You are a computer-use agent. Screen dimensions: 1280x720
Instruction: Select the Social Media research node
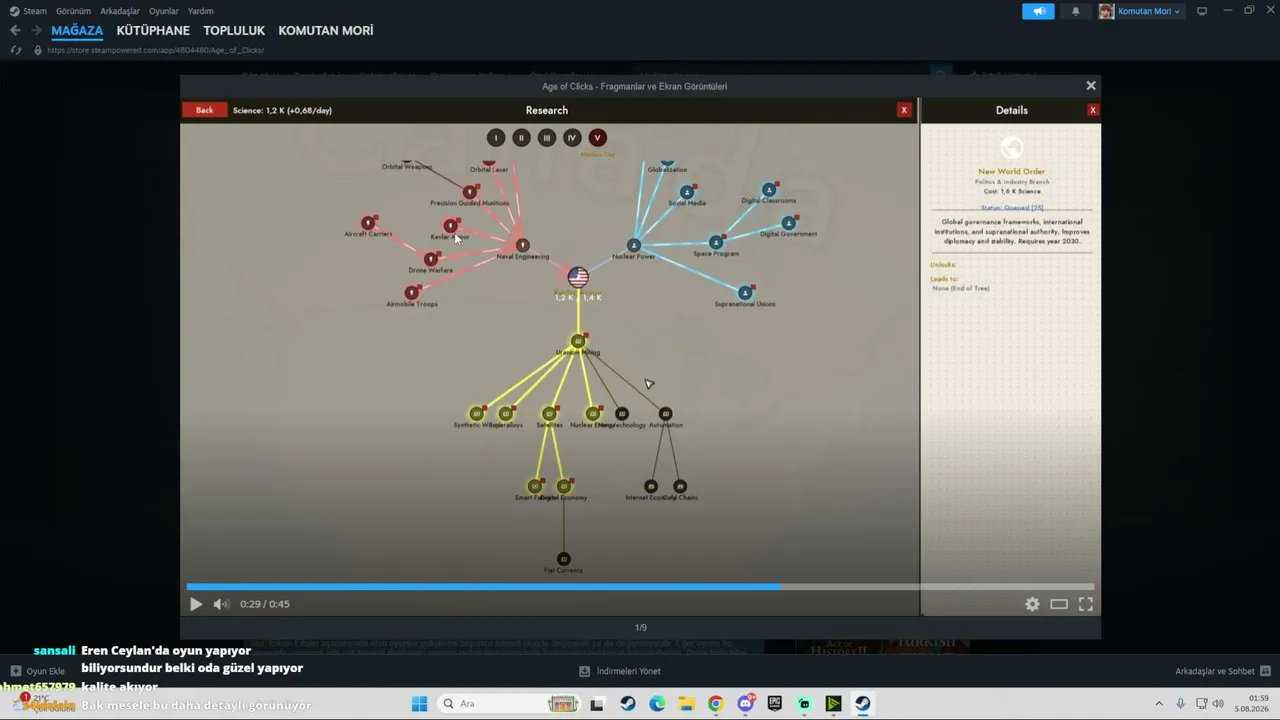(x=687, y=192)
